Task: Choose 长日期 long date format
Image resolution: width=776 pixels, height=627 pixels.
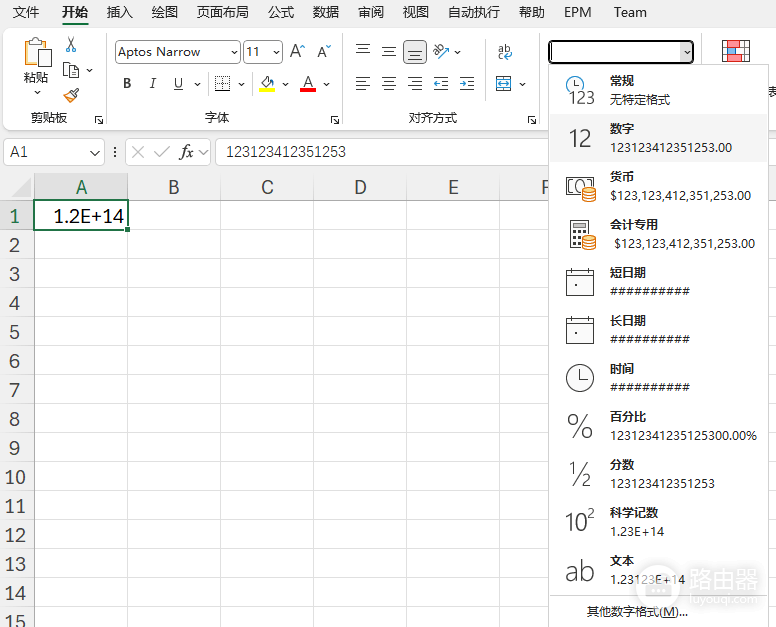Action: [x=658, y=330]
